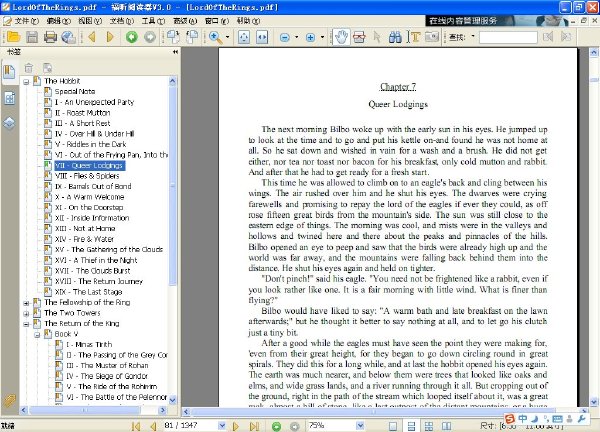
Task: Open the 编辑 (Edit) menu
Action: click(x=58, y=21)
